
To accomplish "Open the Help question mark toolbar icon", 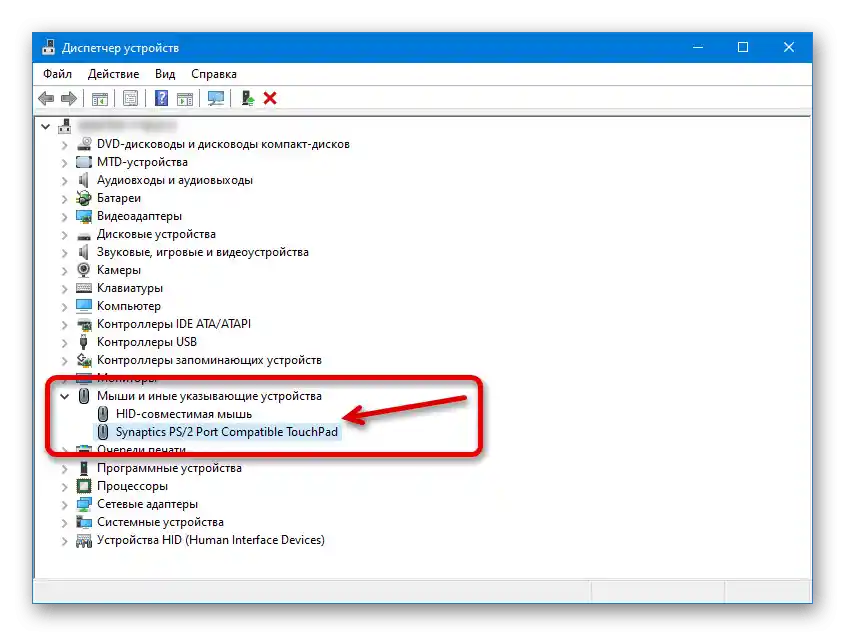I will coord(161,98).
